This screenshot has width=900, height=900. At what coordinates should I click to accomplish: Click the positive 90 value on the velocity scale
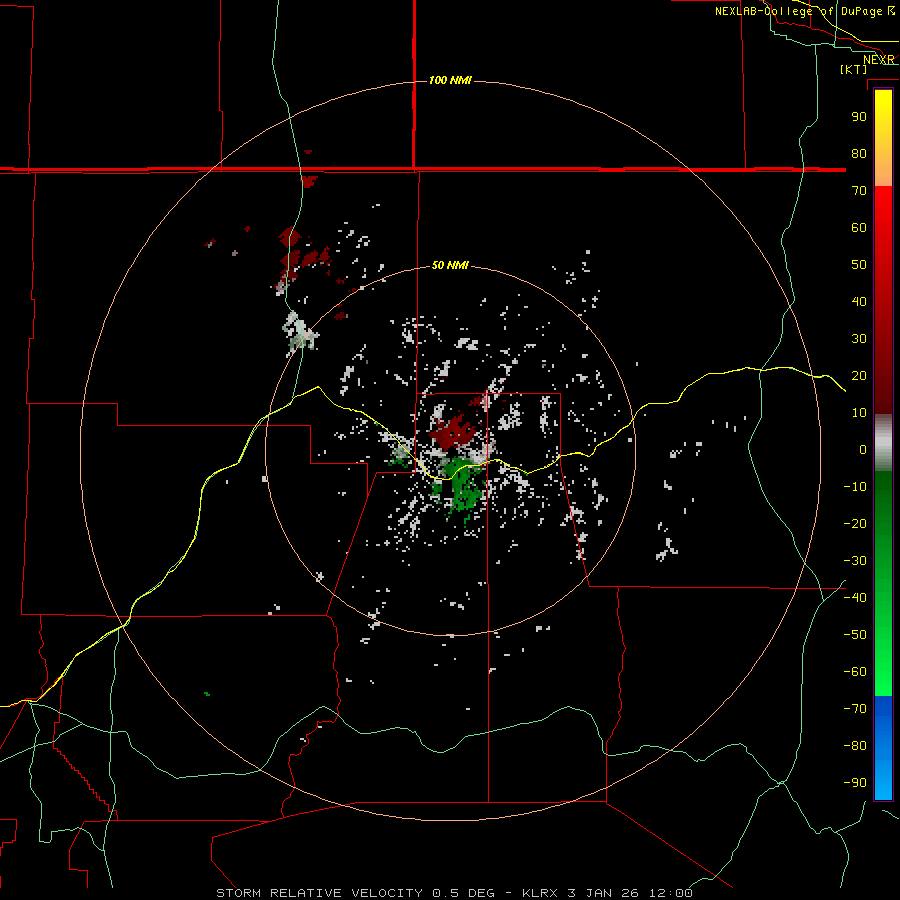tap(859, 117)
